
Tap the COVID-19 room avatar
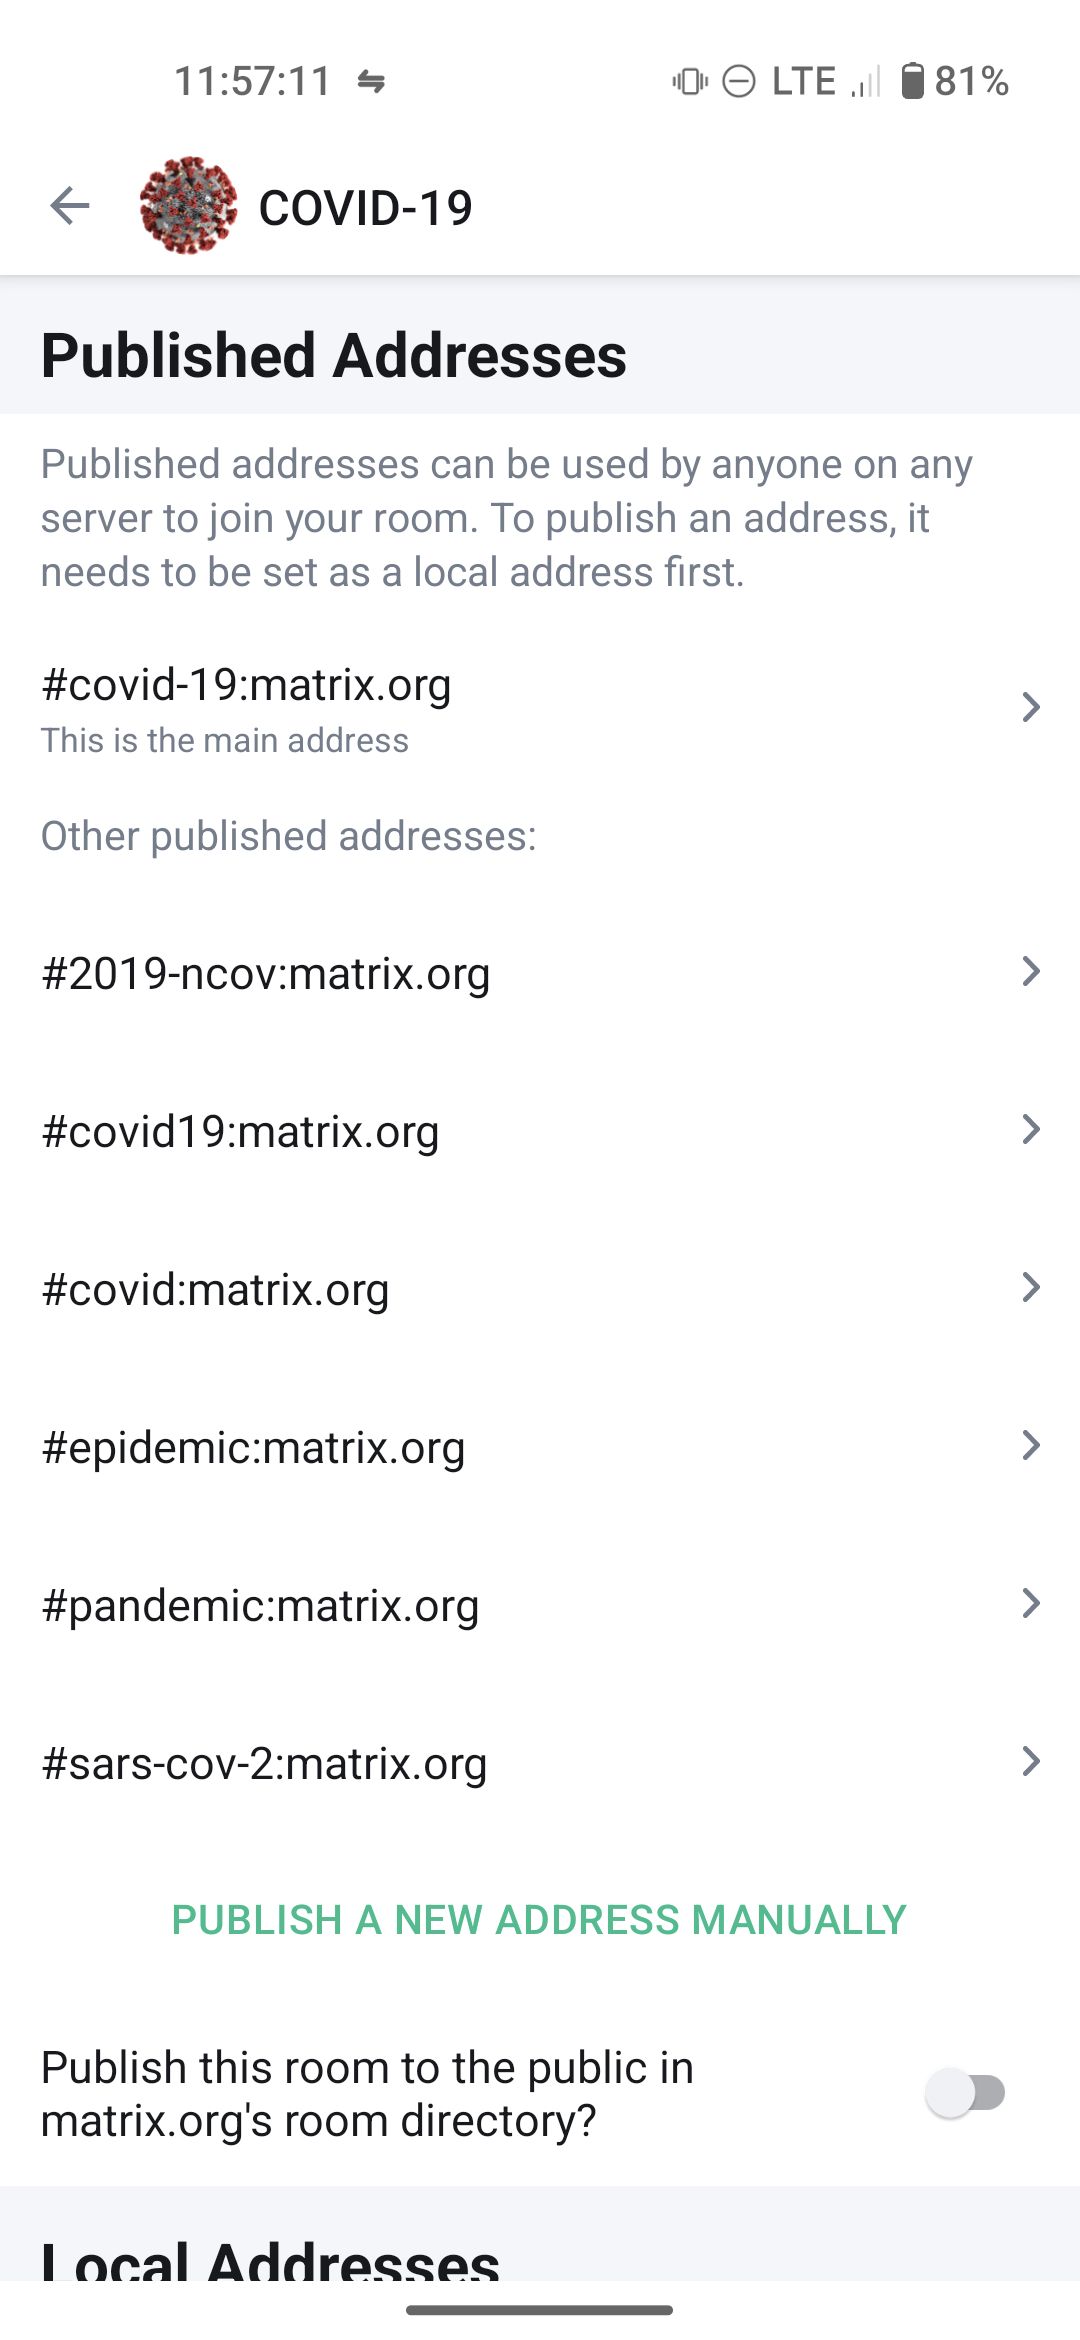click(188, 206)
